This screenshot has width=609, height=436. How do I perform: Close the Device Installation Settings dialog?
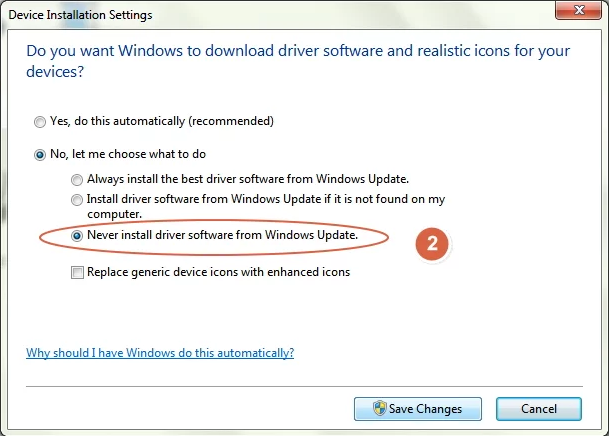pos(578,10)
